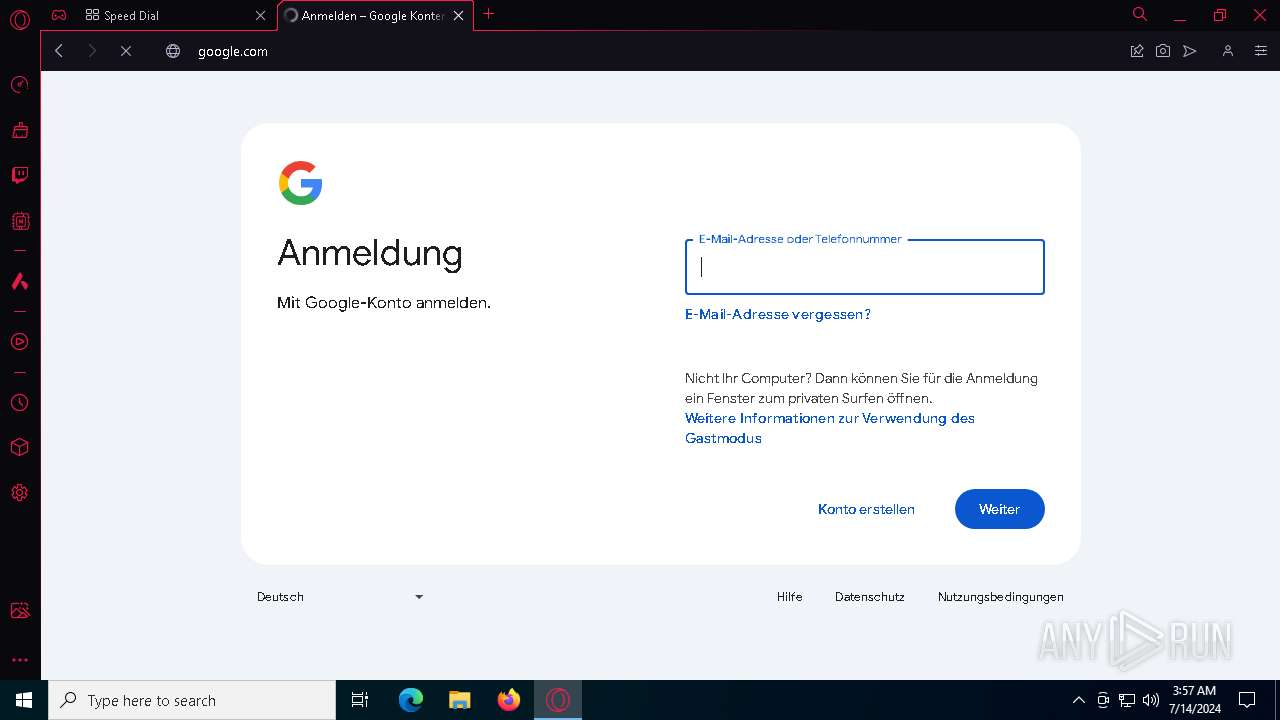Open GX Control speedometer in sidebar
The image size is (1280, 720).
(x=19, y=84)
